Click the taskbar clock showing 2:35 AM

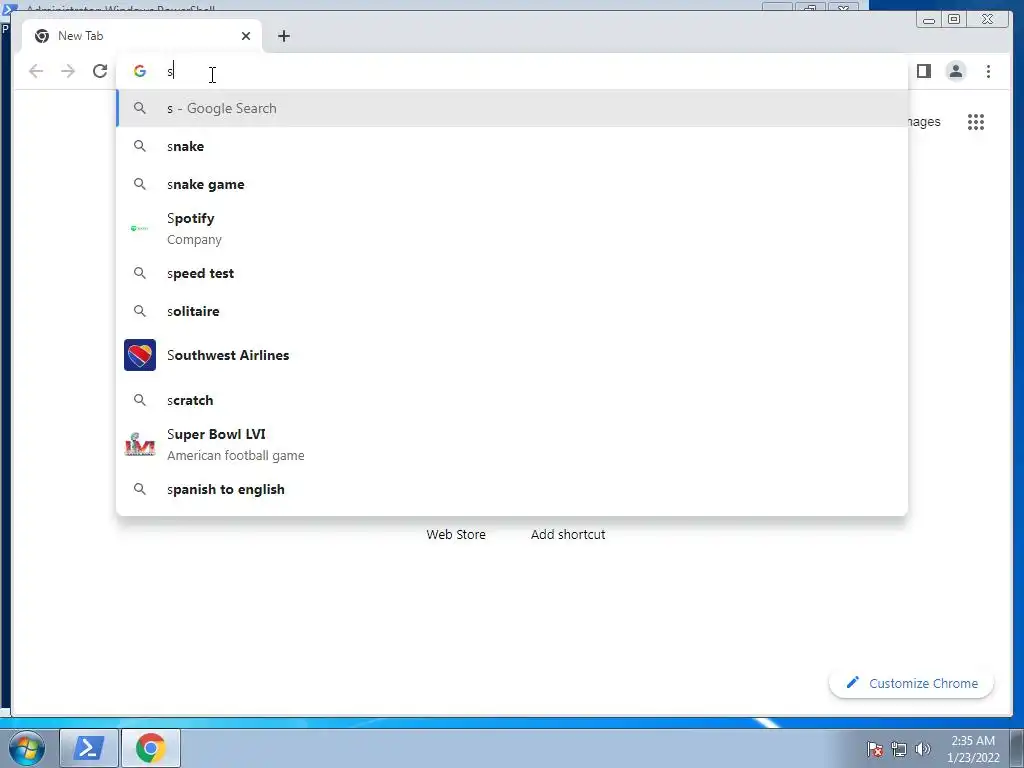[973, 749]
